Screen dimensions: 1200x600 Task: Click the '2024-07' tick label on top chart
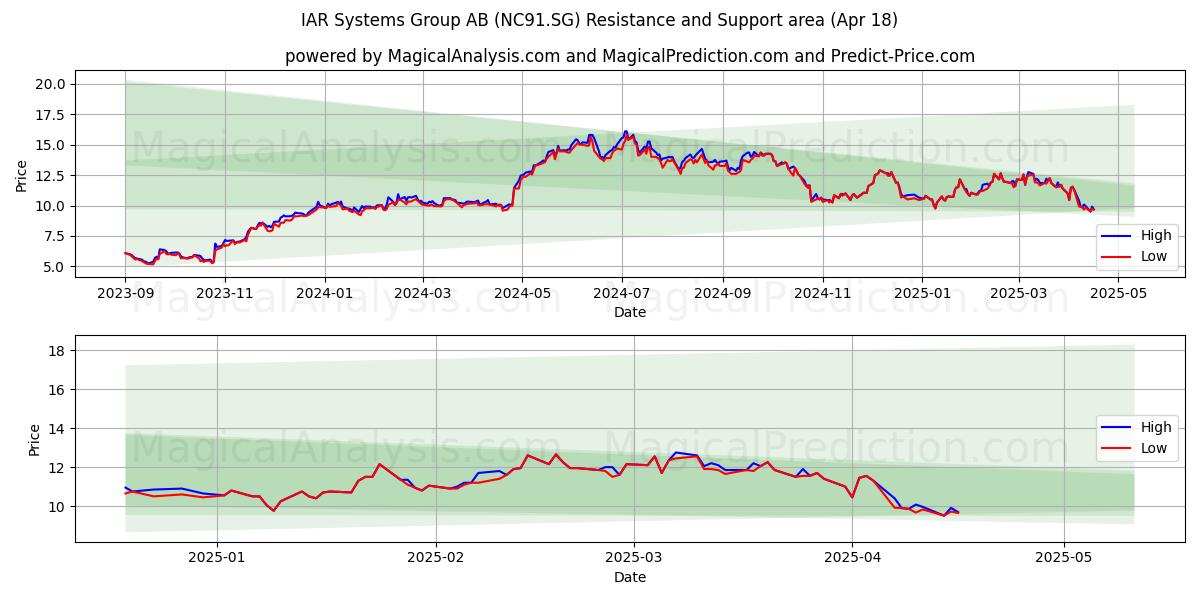tap(621, 295)
